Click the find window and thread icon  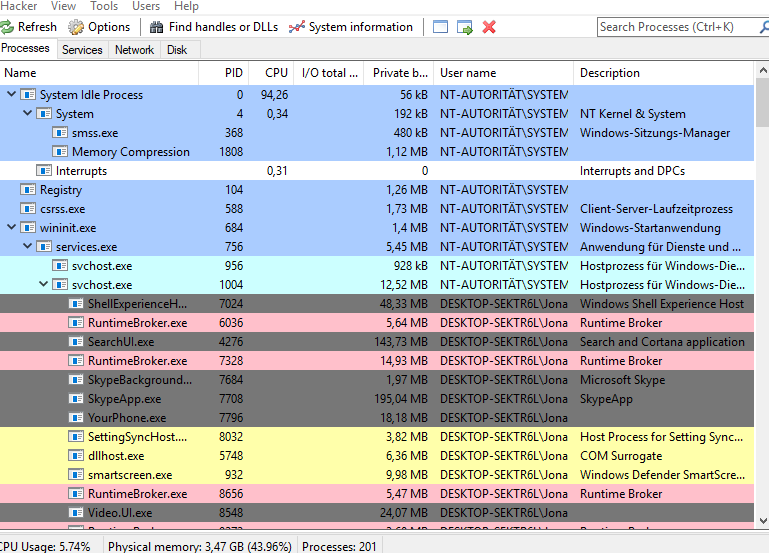coord(465,27)
